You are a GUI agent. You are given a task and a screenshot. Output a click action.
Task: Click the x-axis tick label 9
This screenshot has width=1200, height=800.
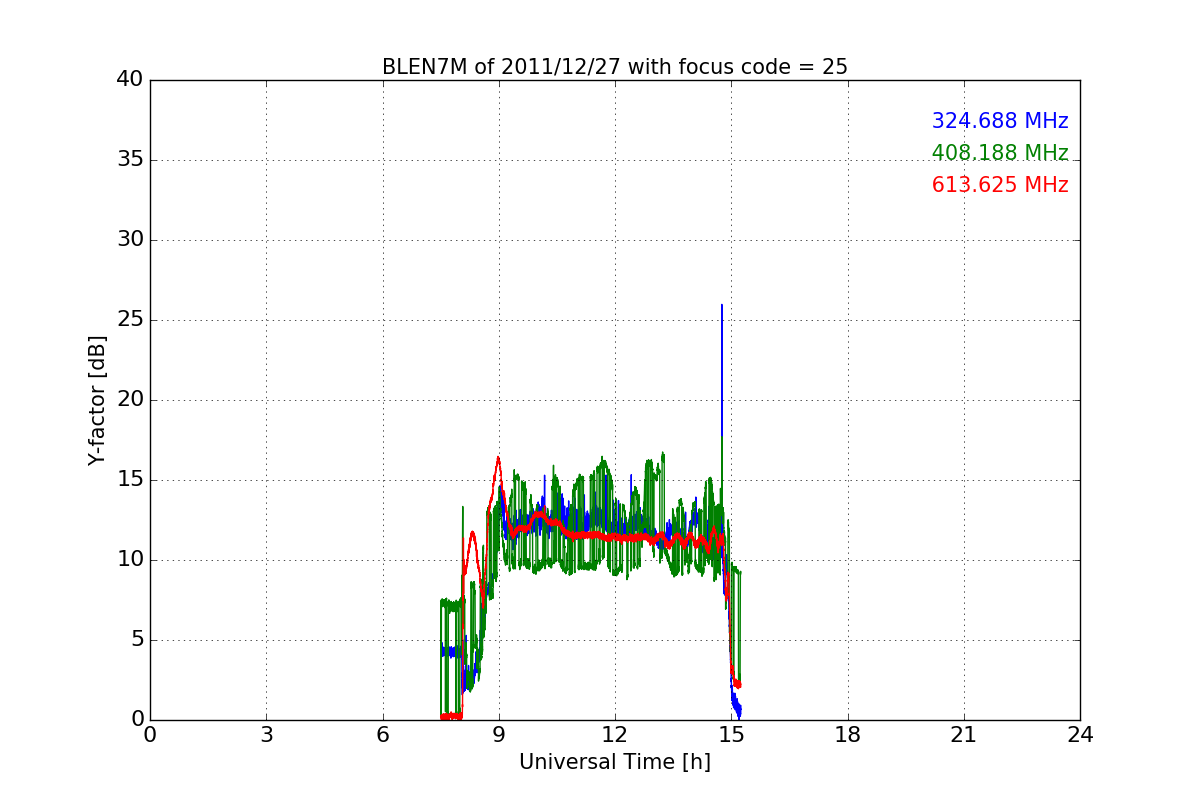click(x=499, y=735)
